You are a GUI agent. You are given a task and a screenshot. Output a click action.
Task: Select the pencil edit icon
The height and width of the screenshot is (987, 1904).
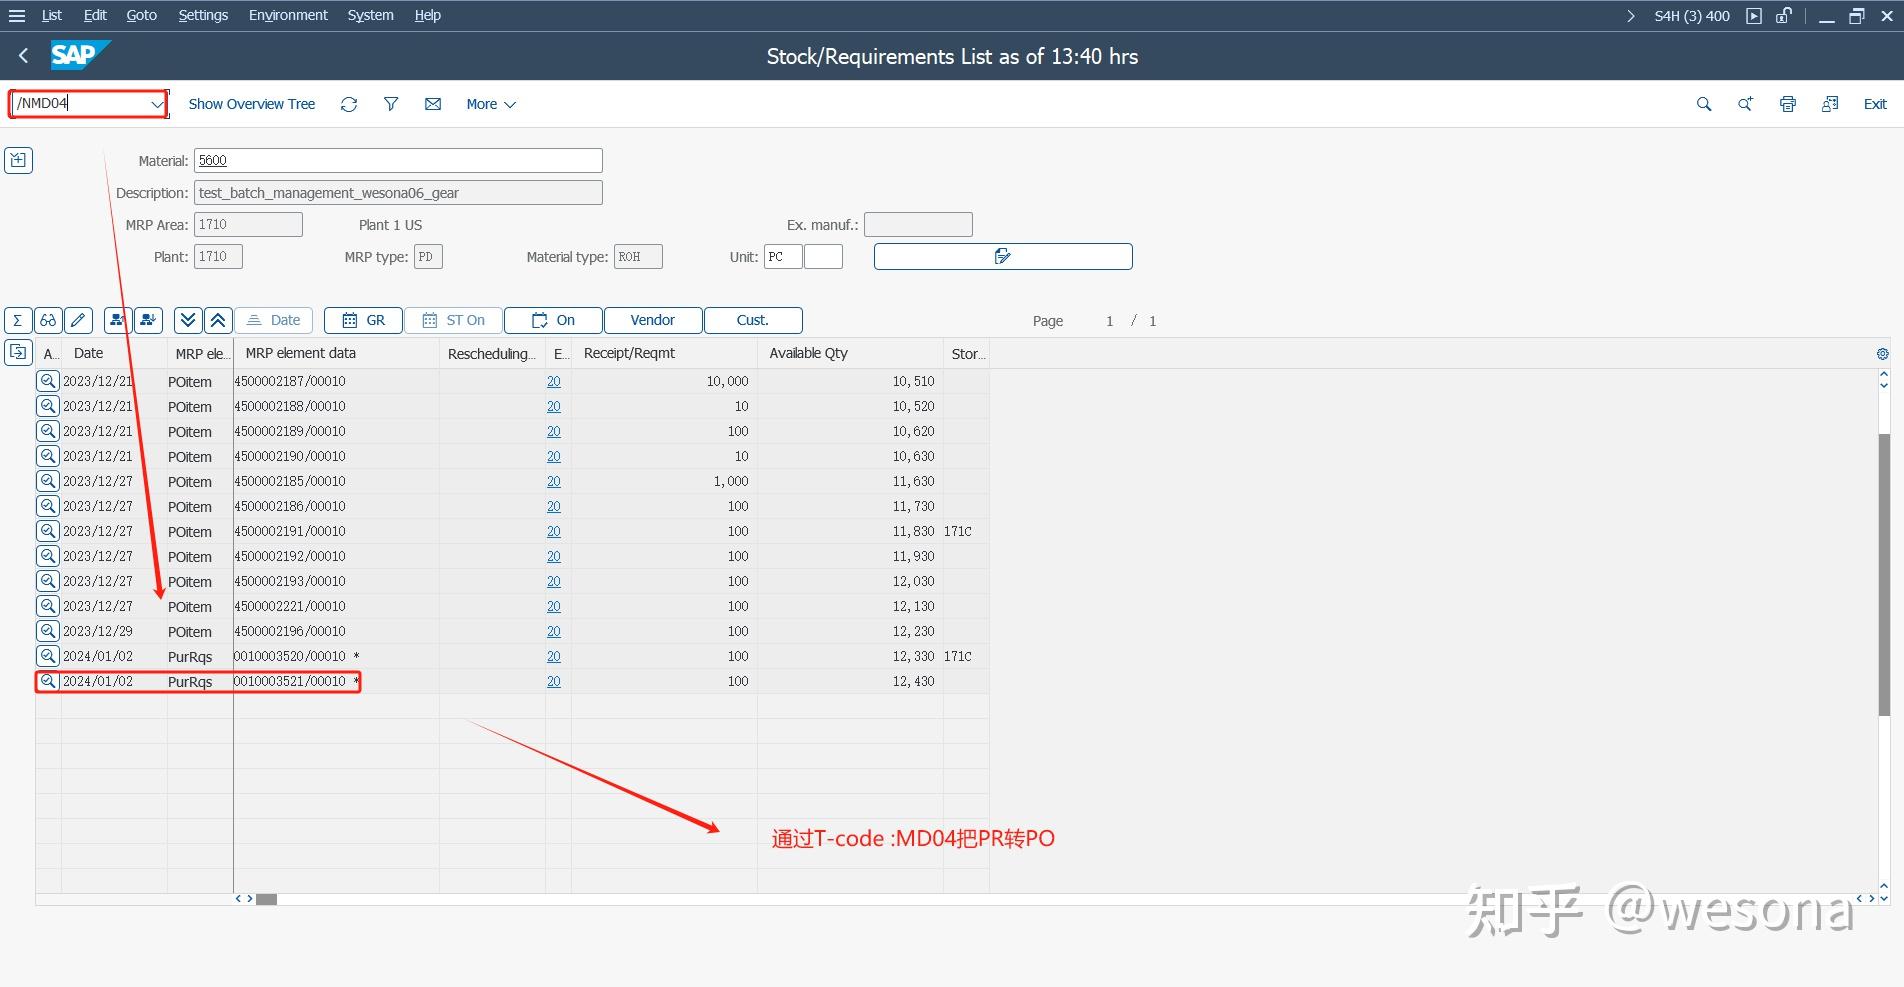78,320
